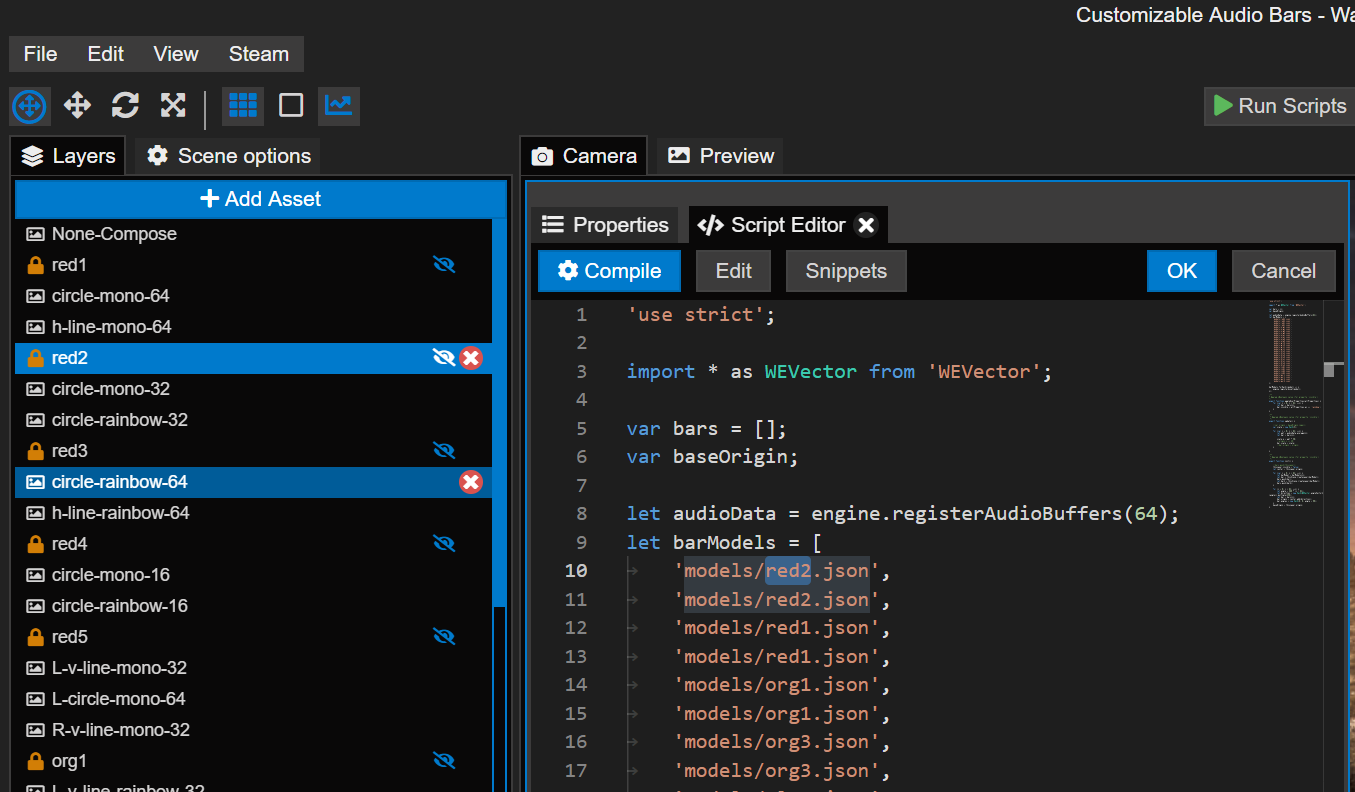1355x792 pixels.
Task: Switch to the Scene options tab
Action: 229,156
